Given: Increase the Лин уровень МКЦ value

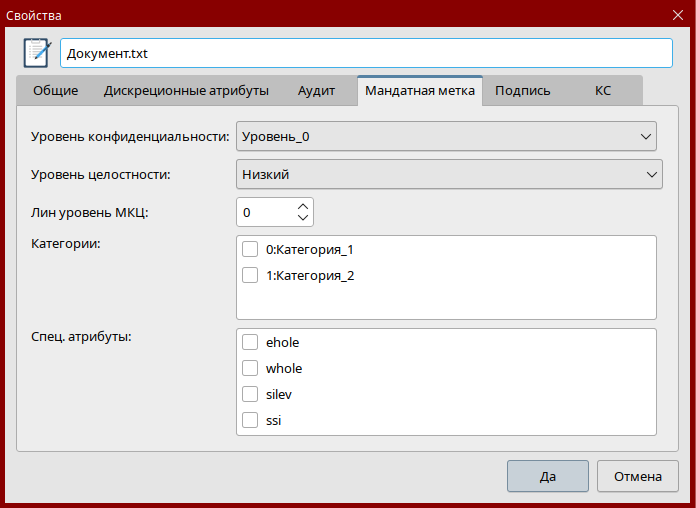Looking at the screenshot, I should (304, 206).
